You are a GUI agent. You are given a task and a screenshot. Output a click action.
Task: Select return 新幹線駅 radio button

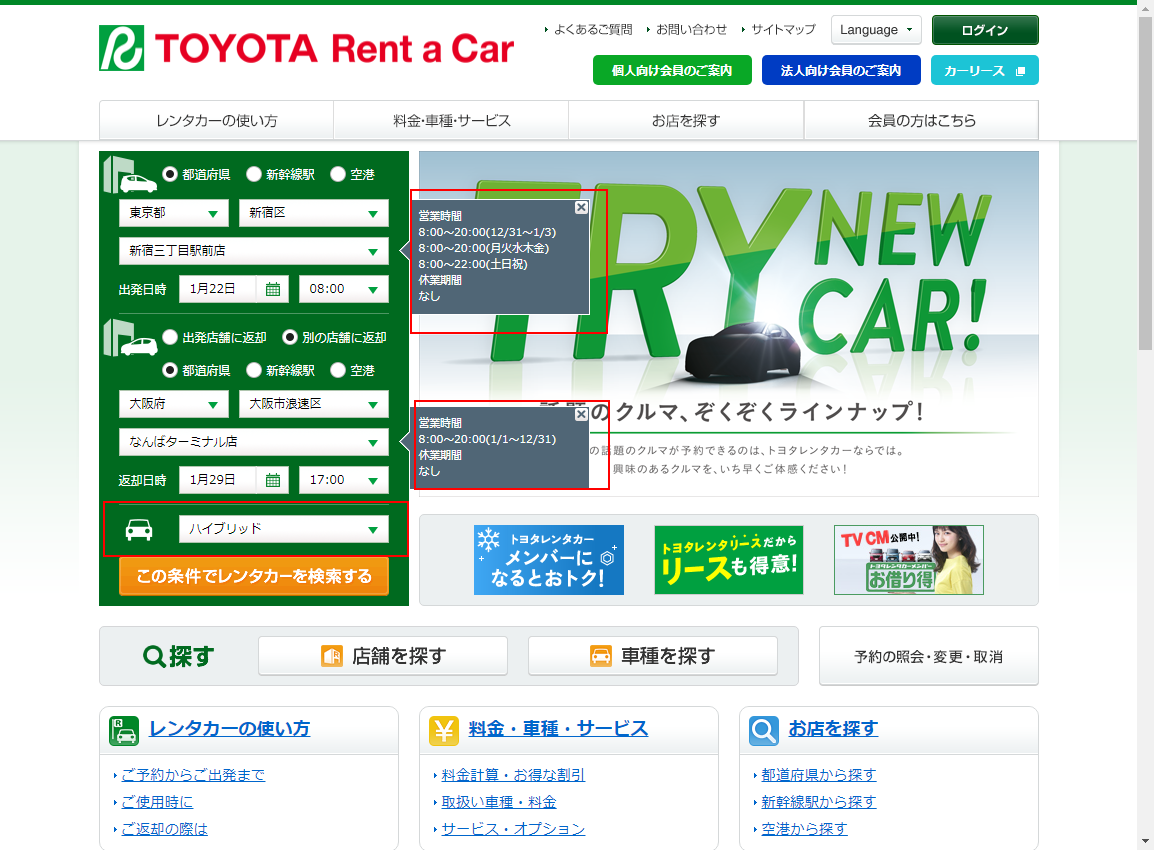(254, 370)
